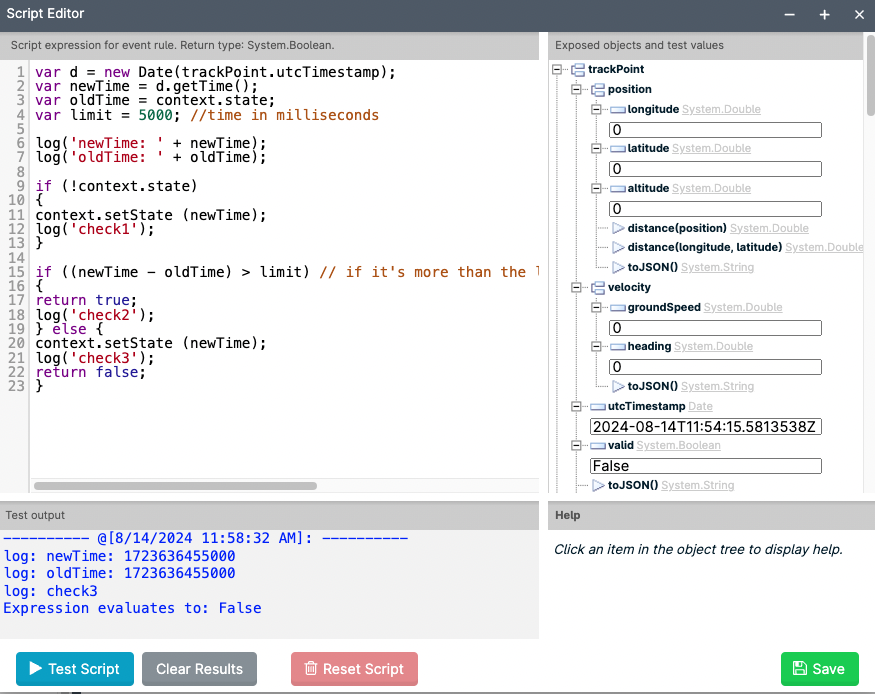Collapse the heading tree node
The image size is (875, 694).
[x=596, y=347]
